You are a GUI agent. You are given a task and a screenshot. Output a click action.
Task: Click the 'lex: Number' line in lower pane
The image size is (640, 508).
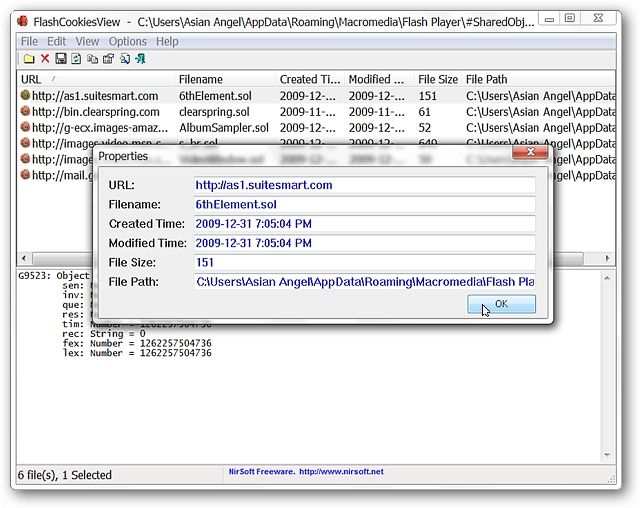[x=137, y=353]
